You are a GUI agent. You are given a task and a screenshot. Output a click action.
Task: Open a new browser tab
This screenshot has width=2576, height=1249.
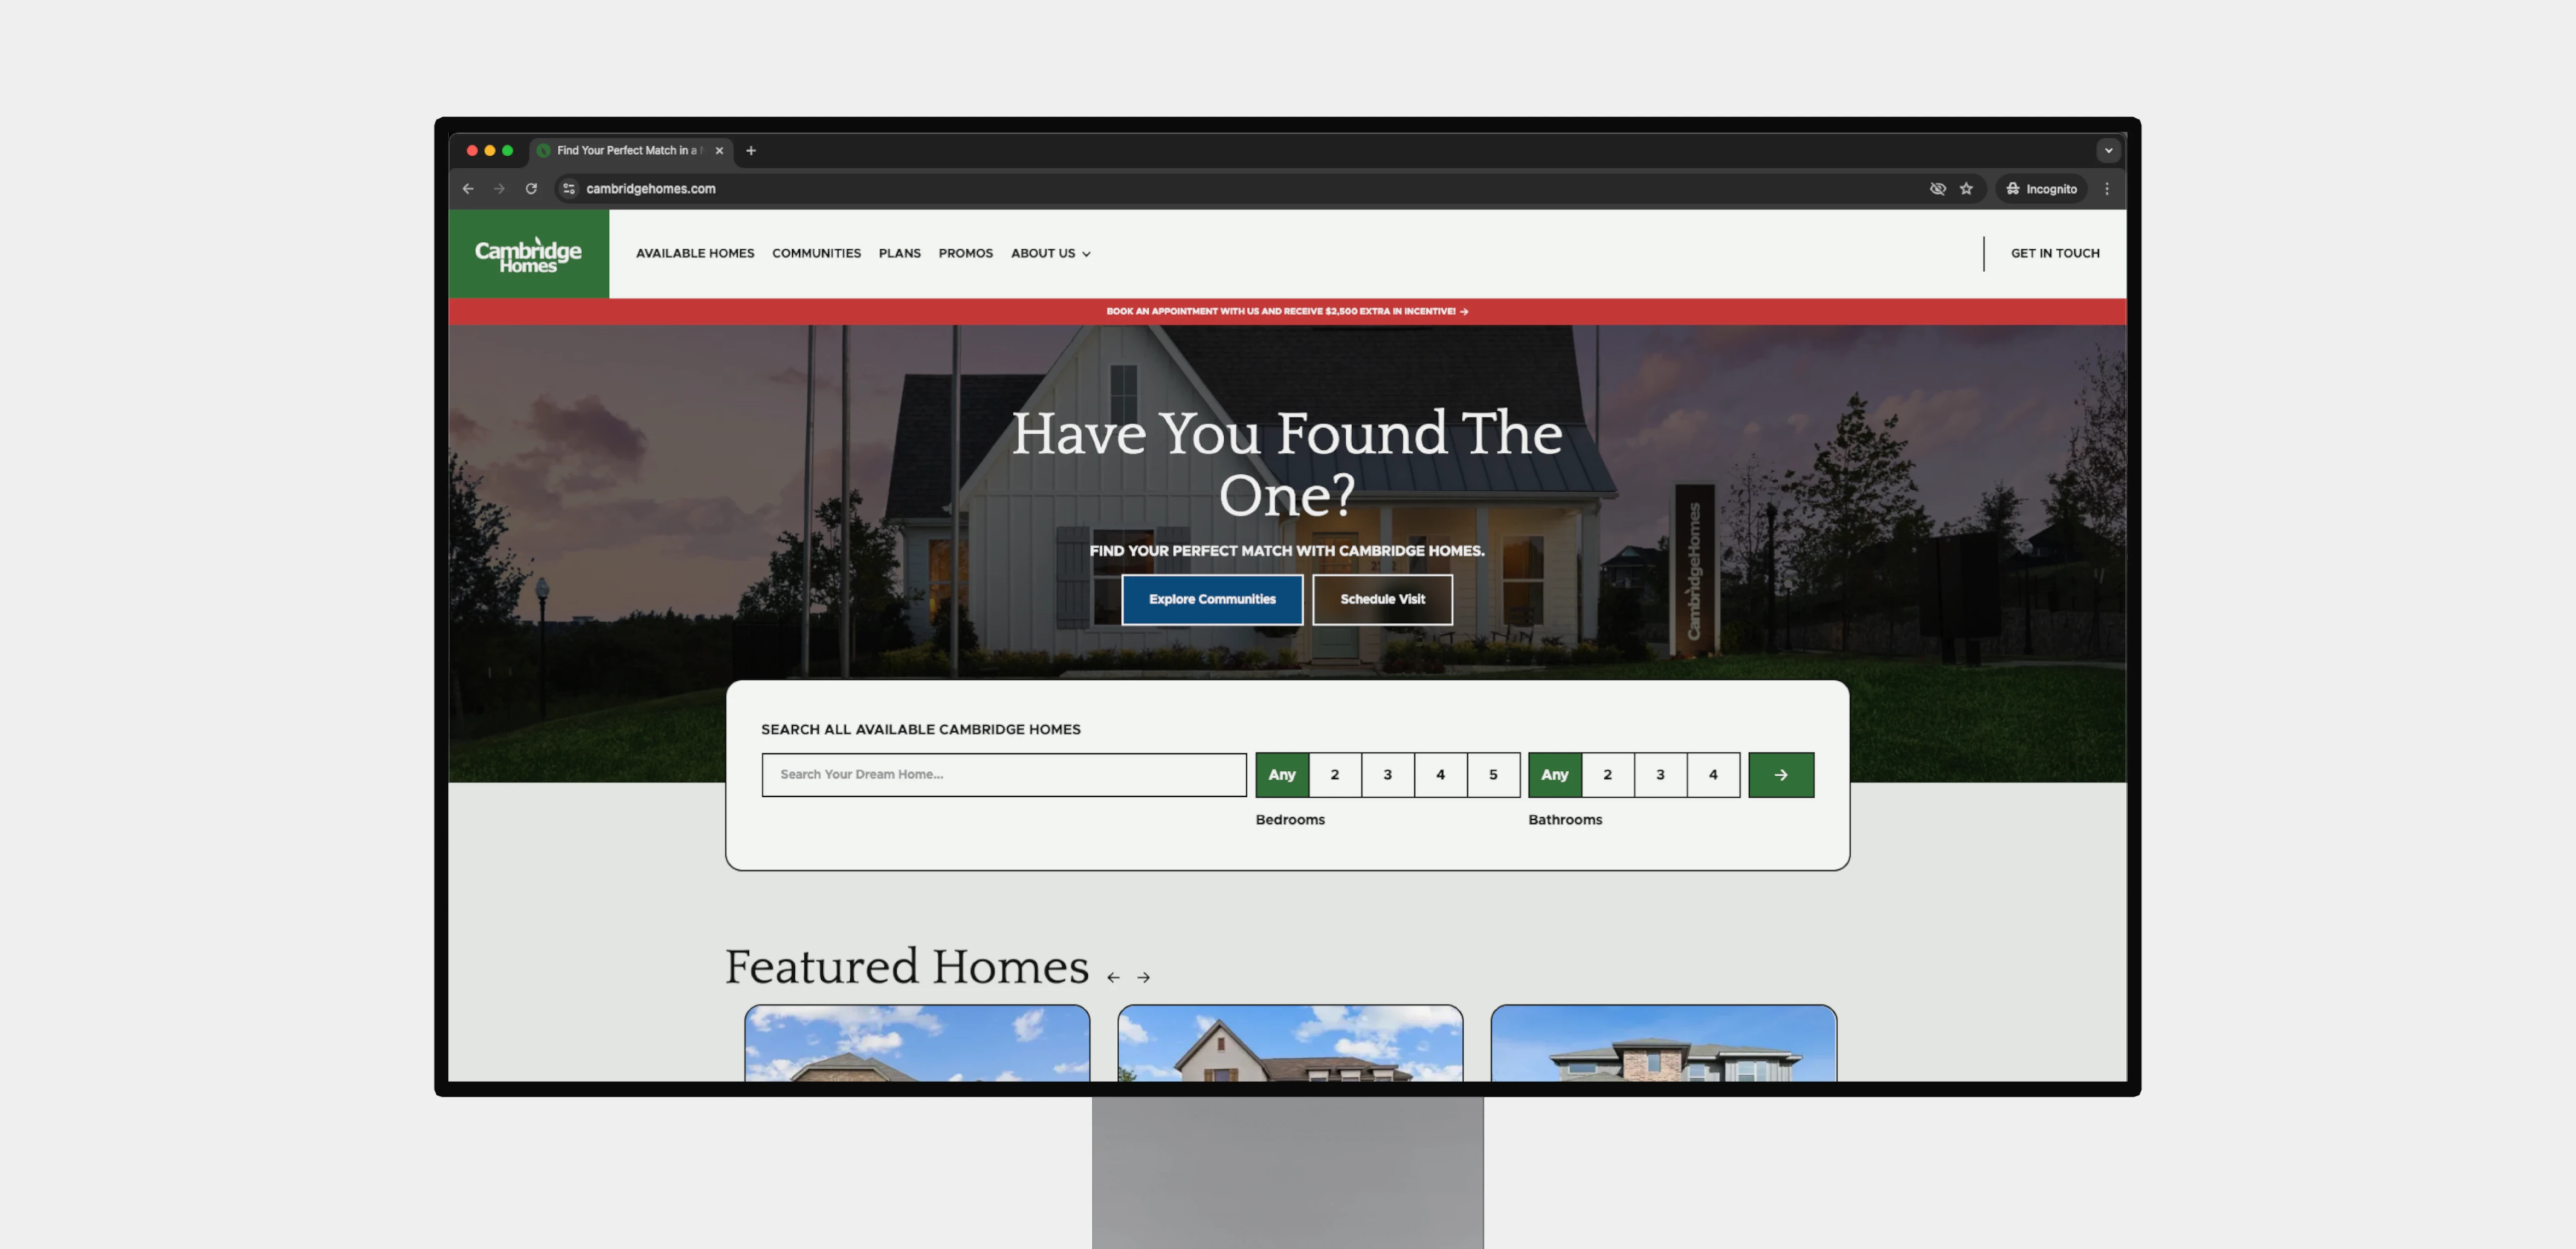[751, 150]
